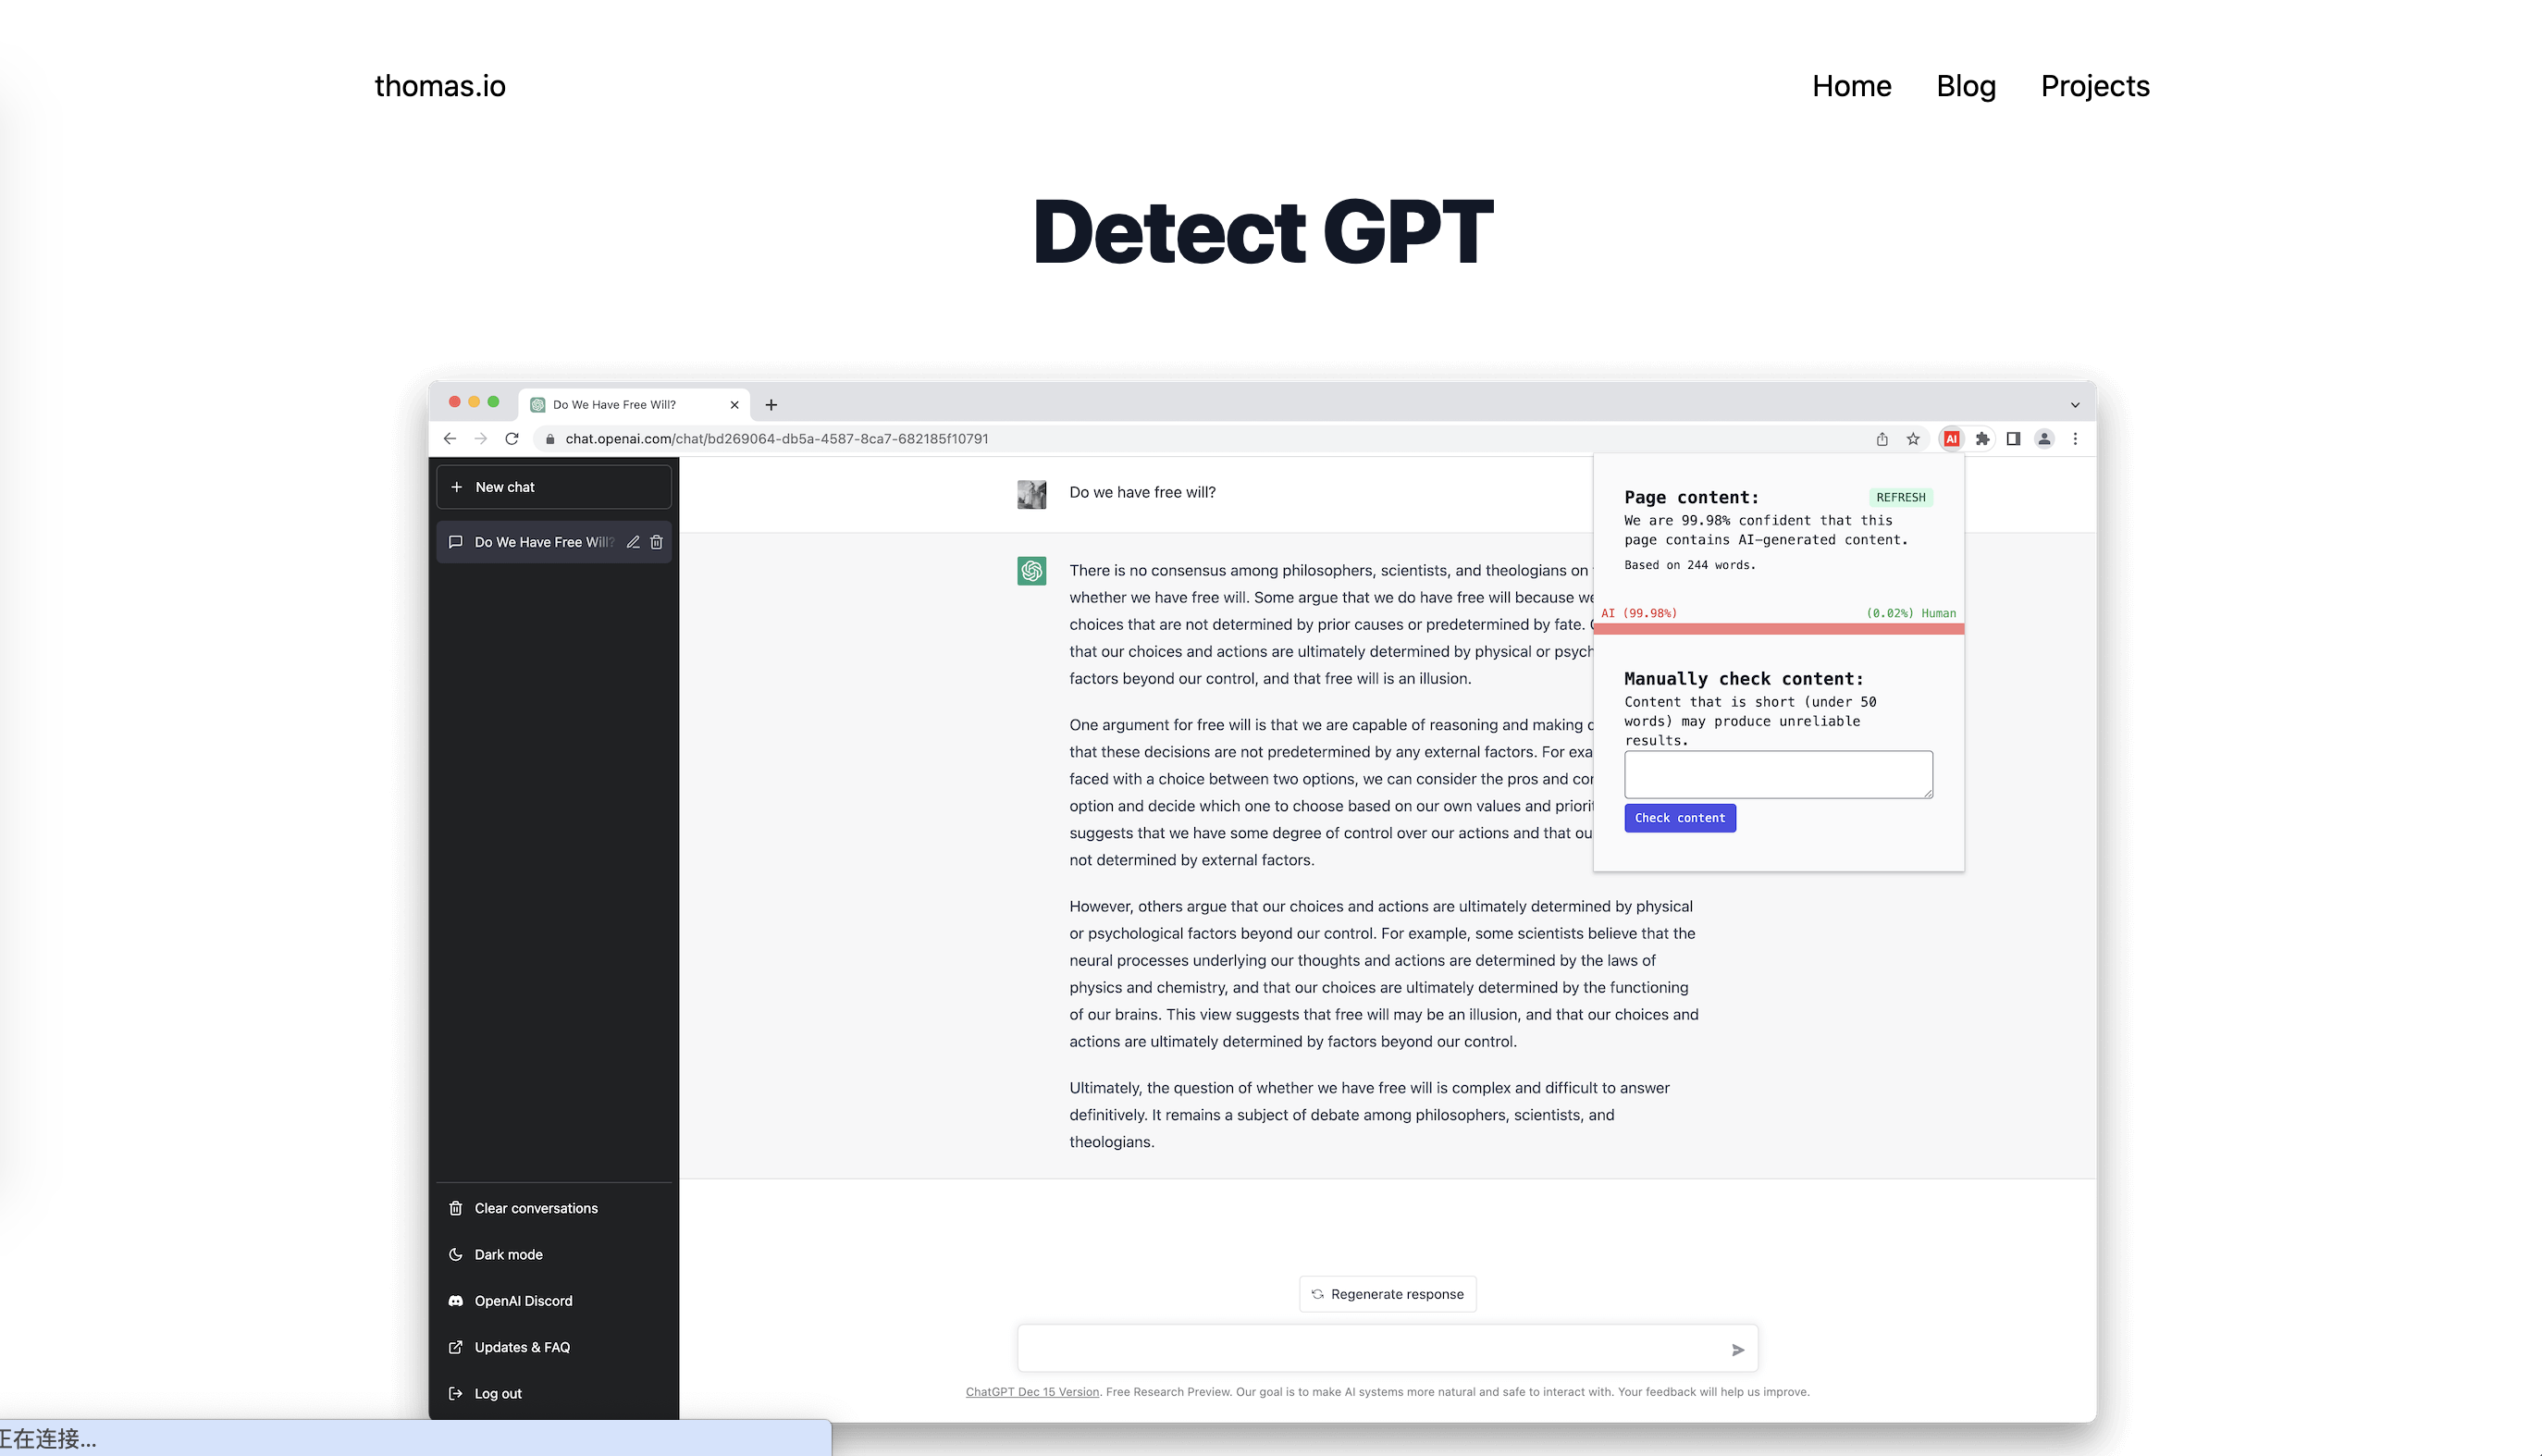Click the user avatar beside the question
The height and width of the screenshot is (1456, 2542).
tap(1031, 494)
